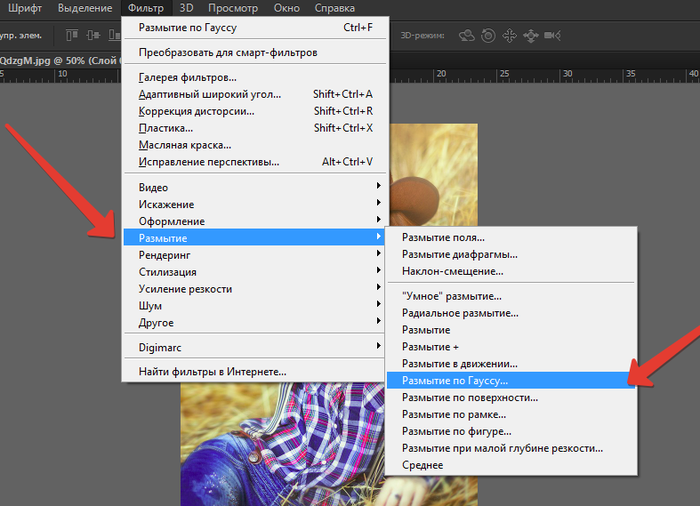Viewport: 700px width, 506px height.
Task: Choose Преобразовать для смарт-фильтров
Action: 255,53
